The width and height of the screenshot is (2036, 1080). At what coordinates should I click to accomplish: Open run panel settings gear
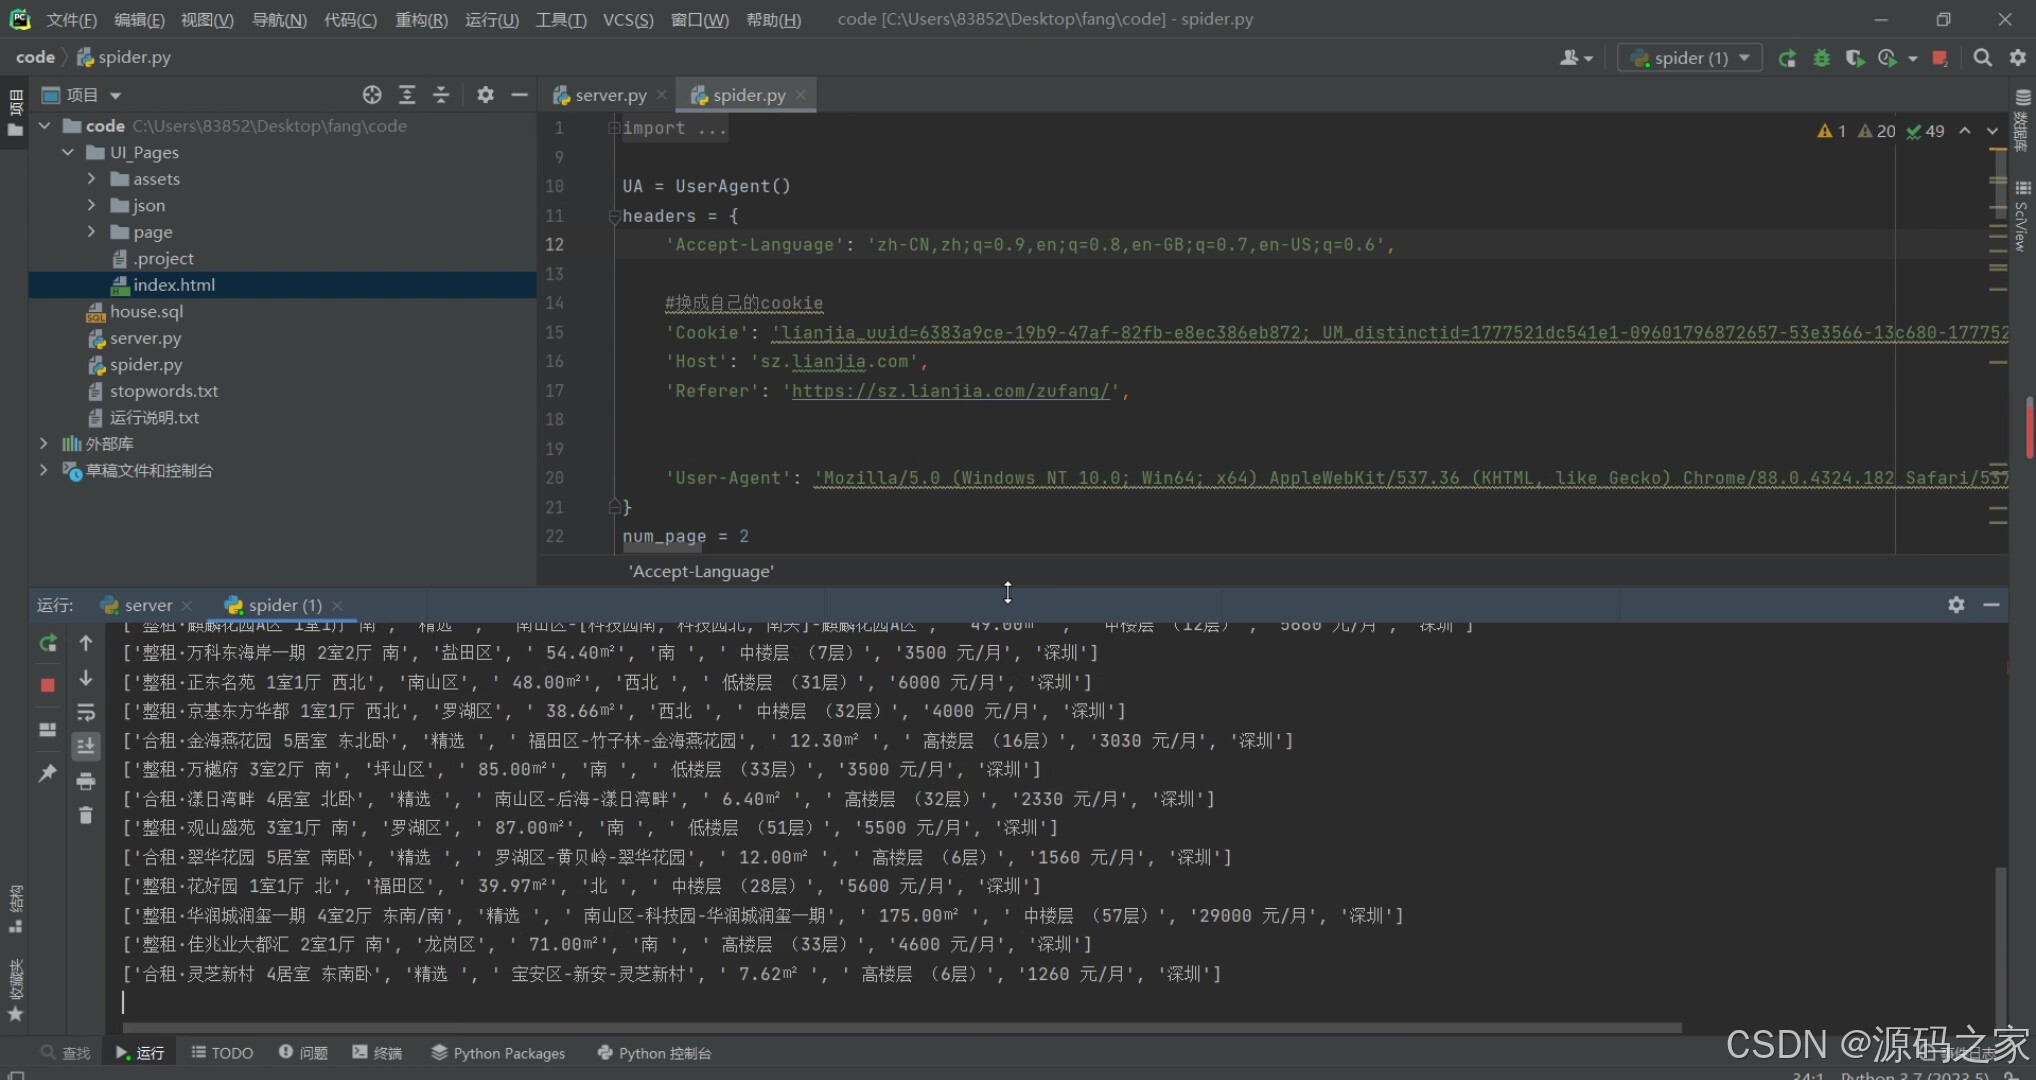point(1956,605)
